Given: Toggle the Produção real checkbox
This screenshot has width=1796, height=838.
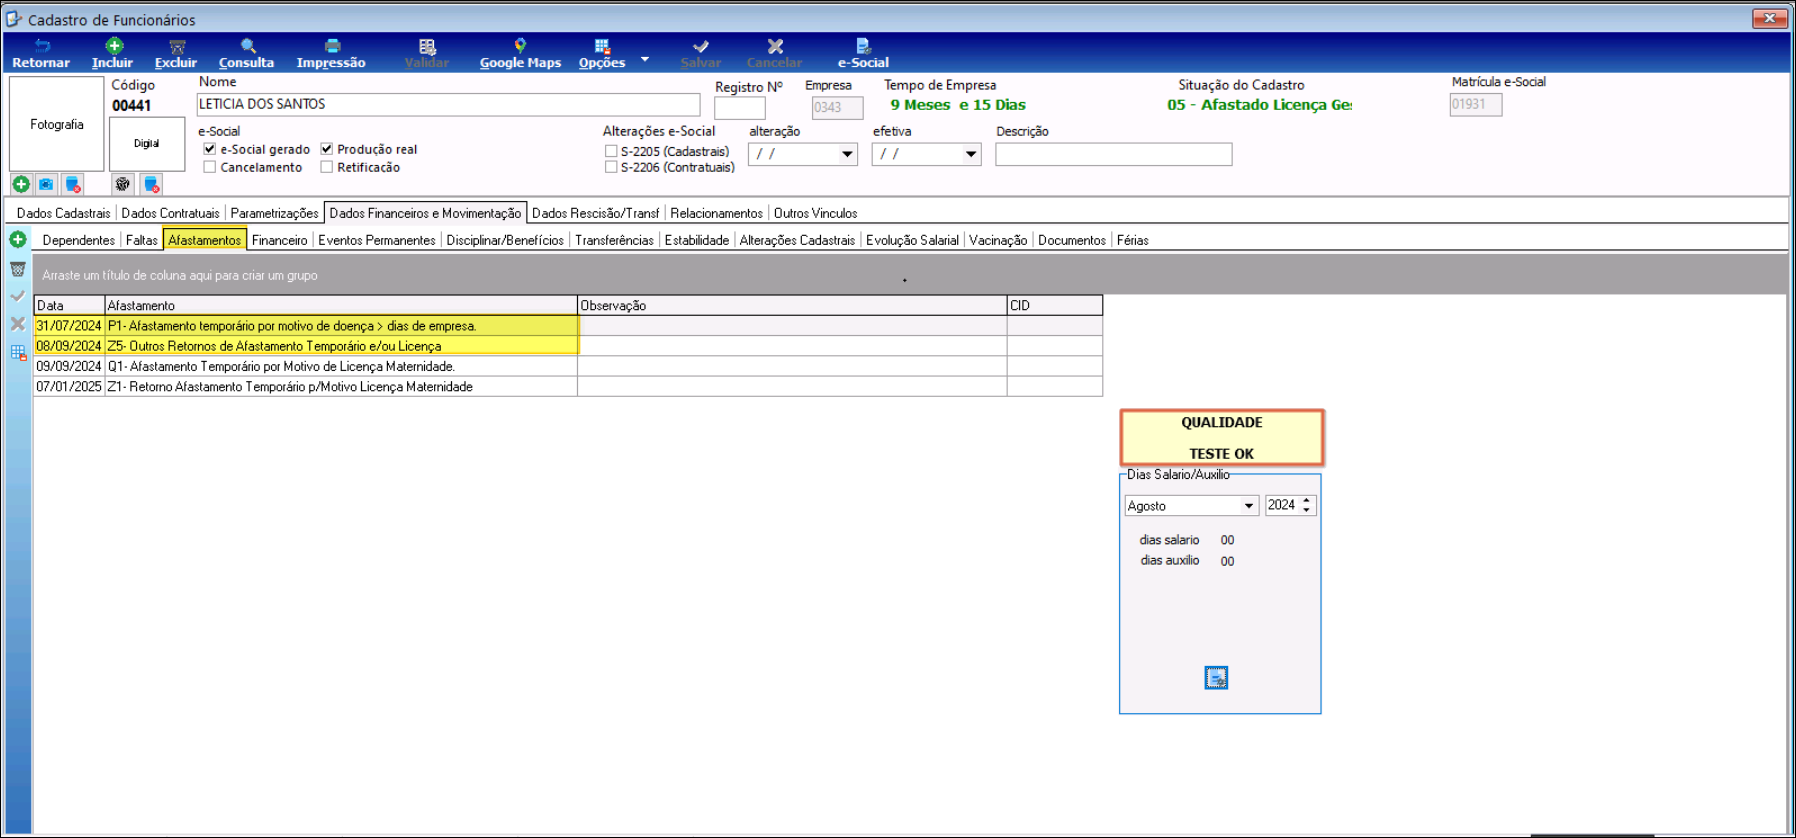Looking at the screenshot, I should click(x=326, y=149).
